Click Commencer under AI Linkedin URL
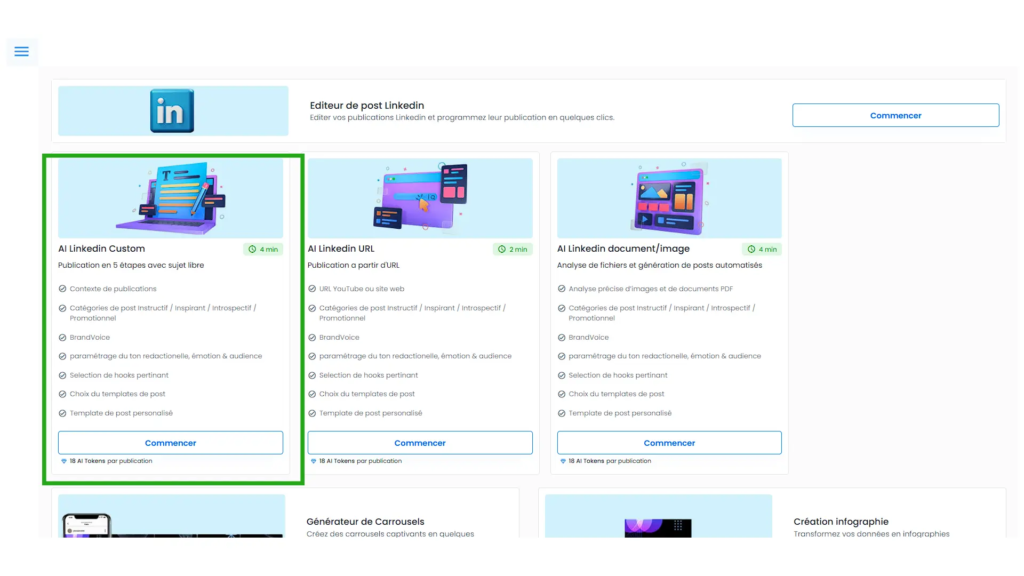This screenshot has height=576, width=1024. click(420, 443)
